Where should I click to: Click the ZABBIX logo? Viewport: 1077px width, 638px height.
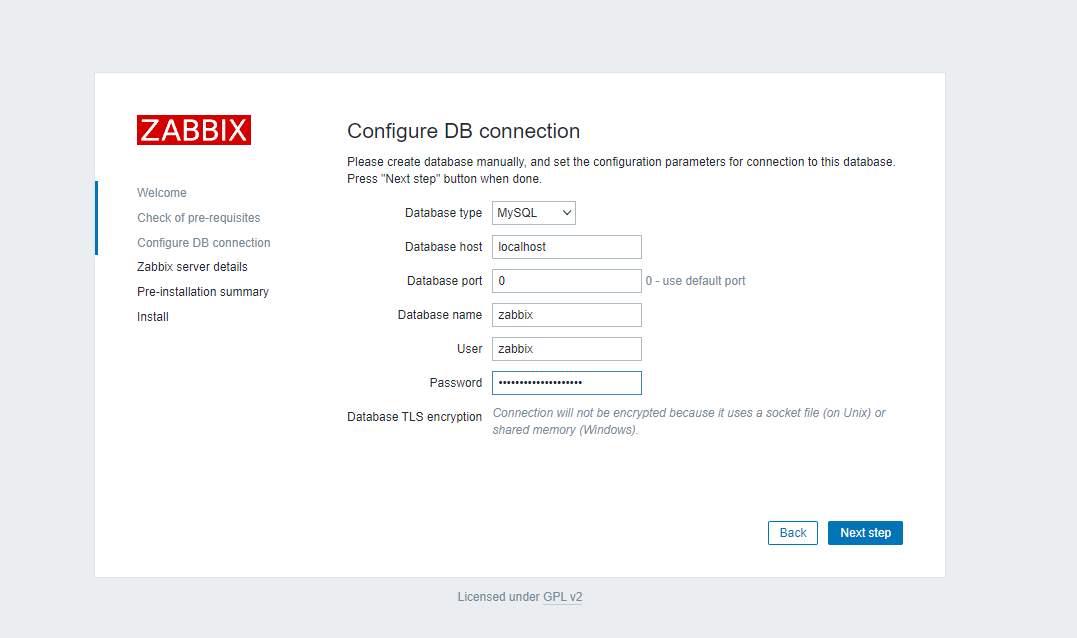pyautogui.click(x=194, y=130)
